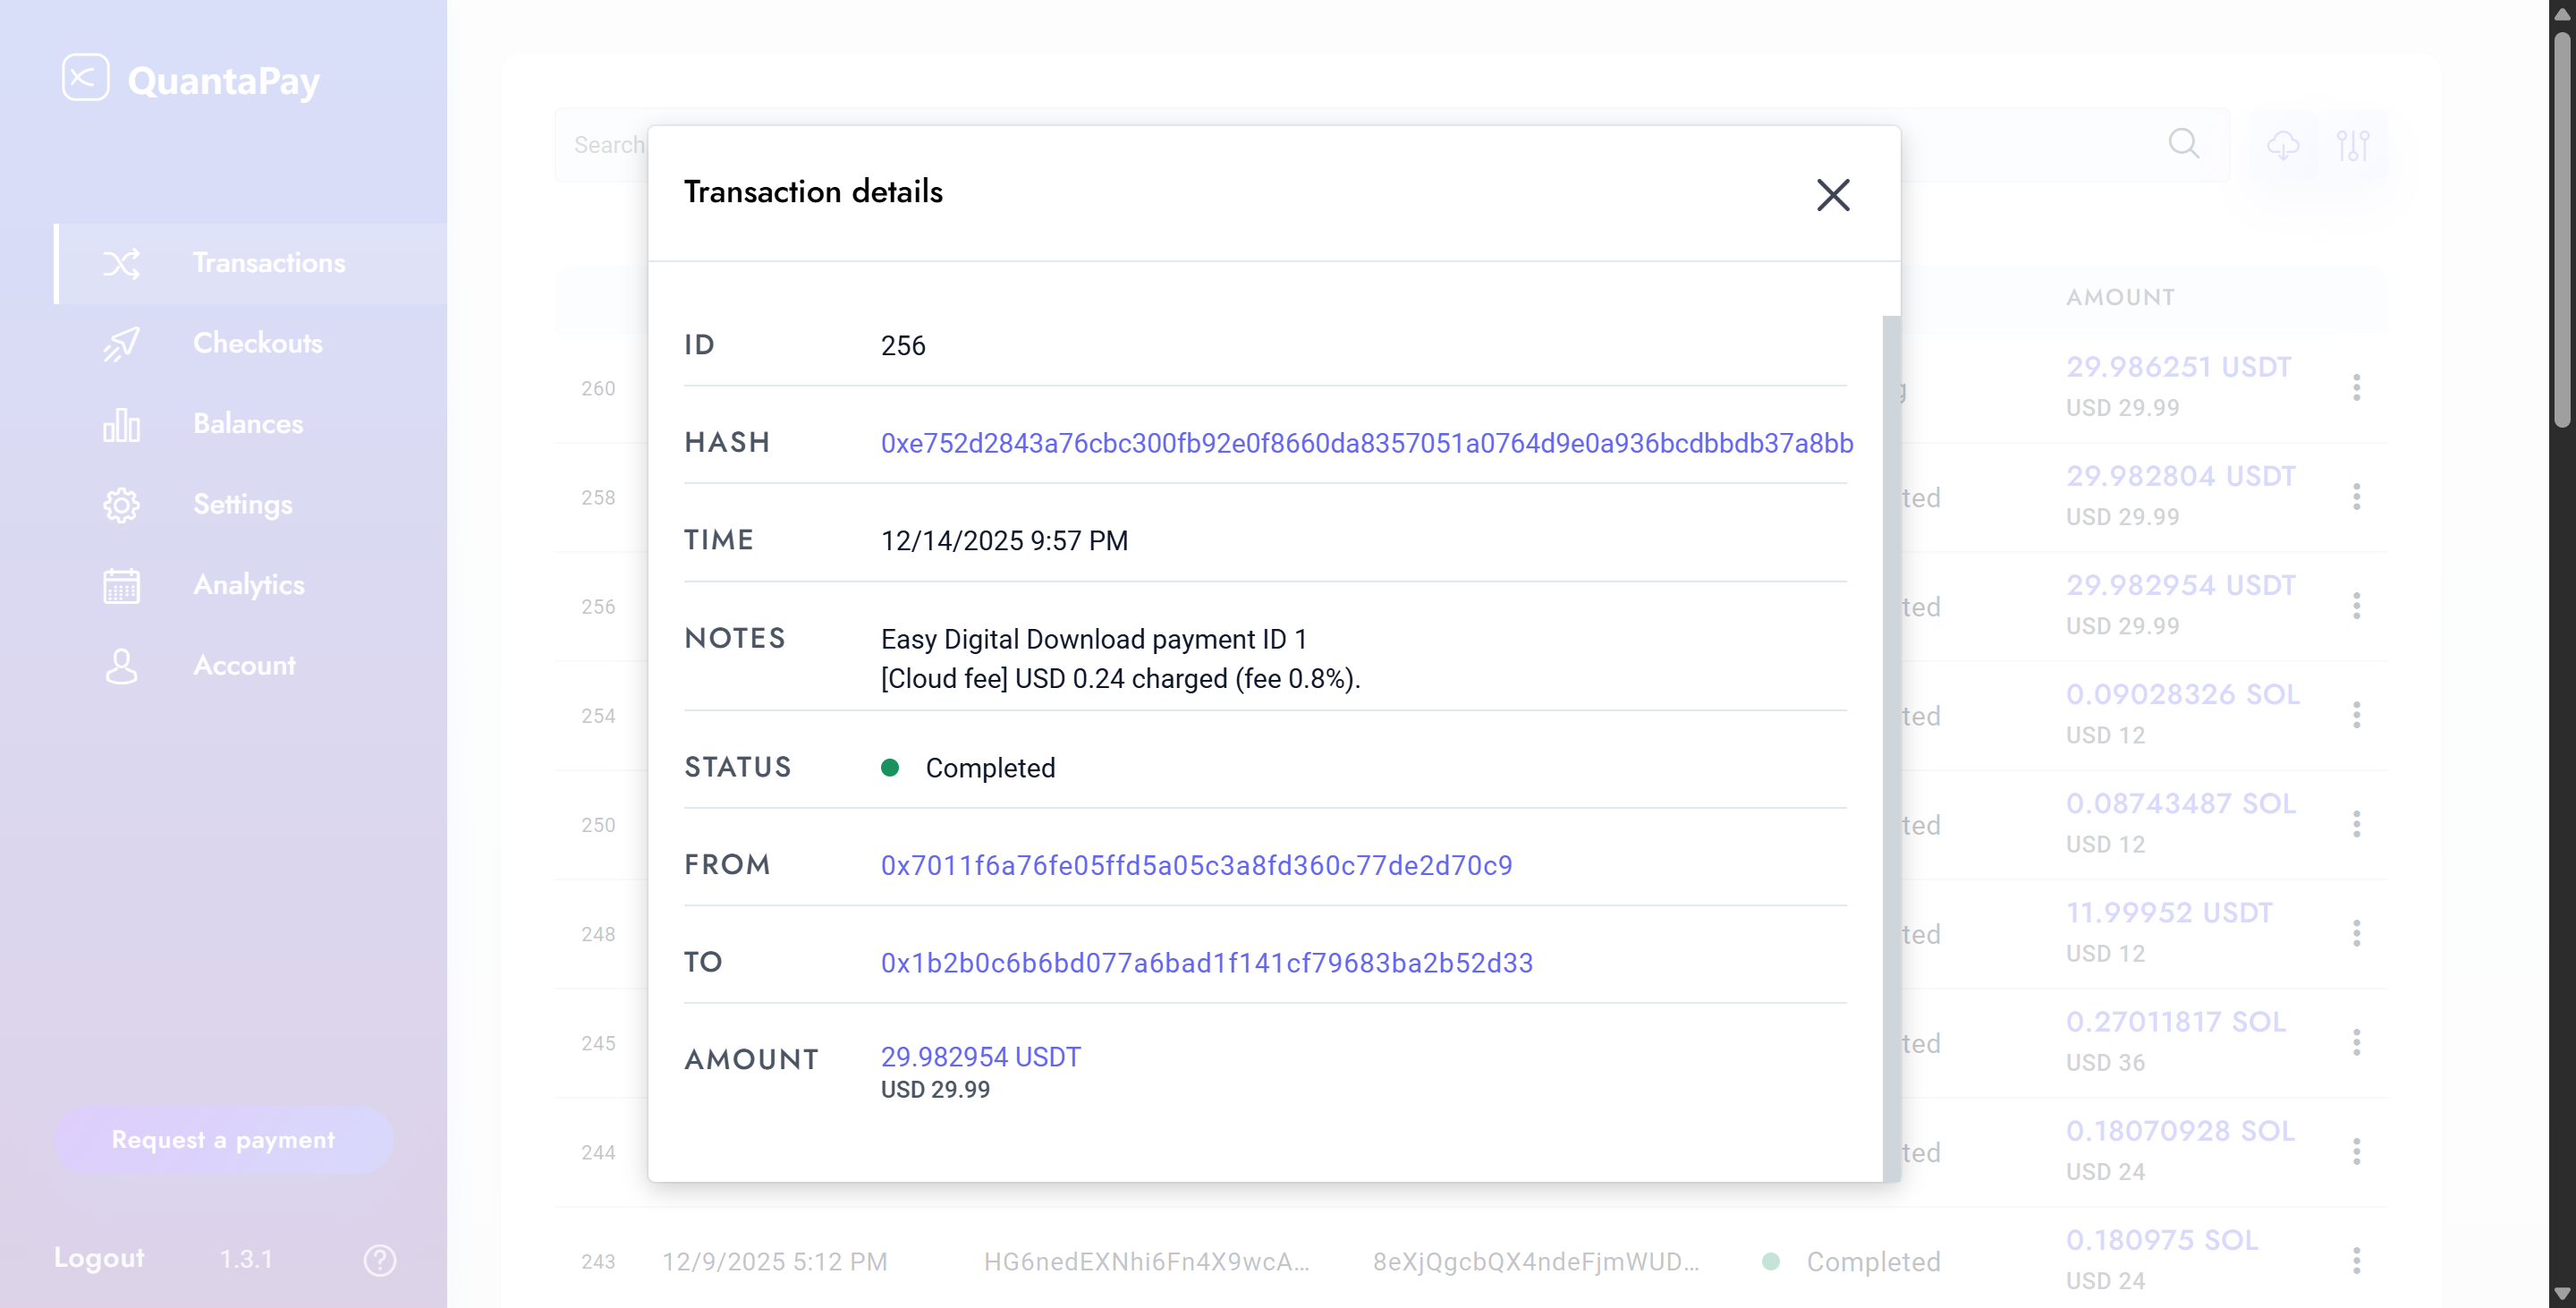Viewport: 2576px width, 1308px height.
Task: Open row options for 29.986251 USDT transaction
Action: [x=2357, y=387]
